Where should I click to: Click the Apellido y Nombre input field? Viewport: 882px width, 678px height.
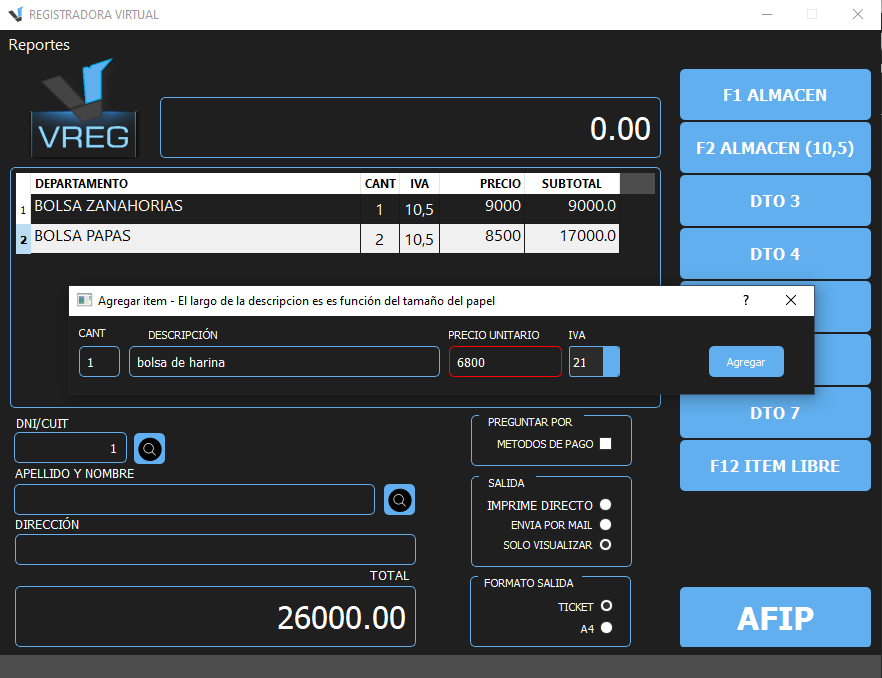coord(195,500)
